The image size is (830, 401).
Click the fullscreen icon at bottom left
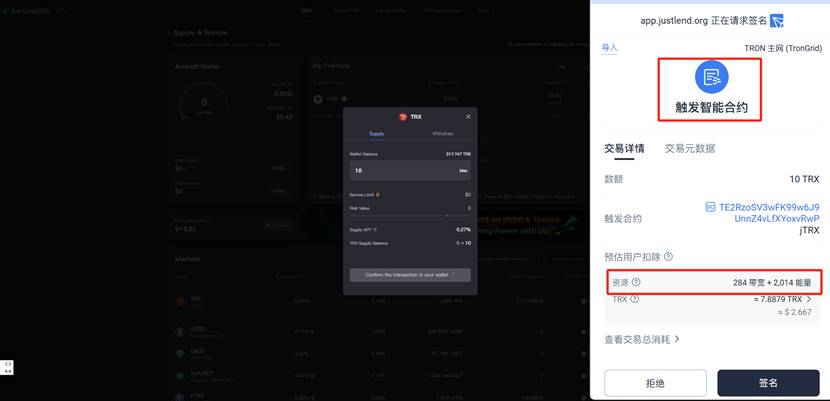coord(7,367)
